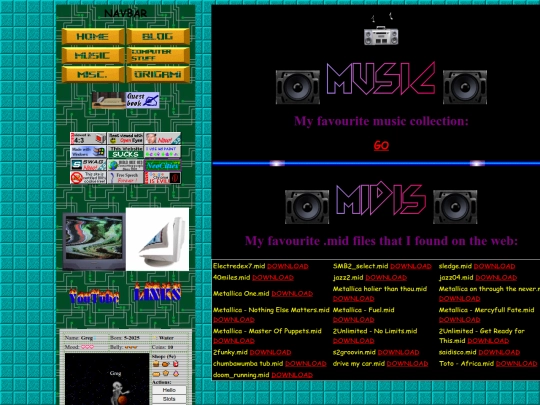Viewport: 540px width, 405px height.
Task: Open the NeoCities badge
Action: pos(163,165)
